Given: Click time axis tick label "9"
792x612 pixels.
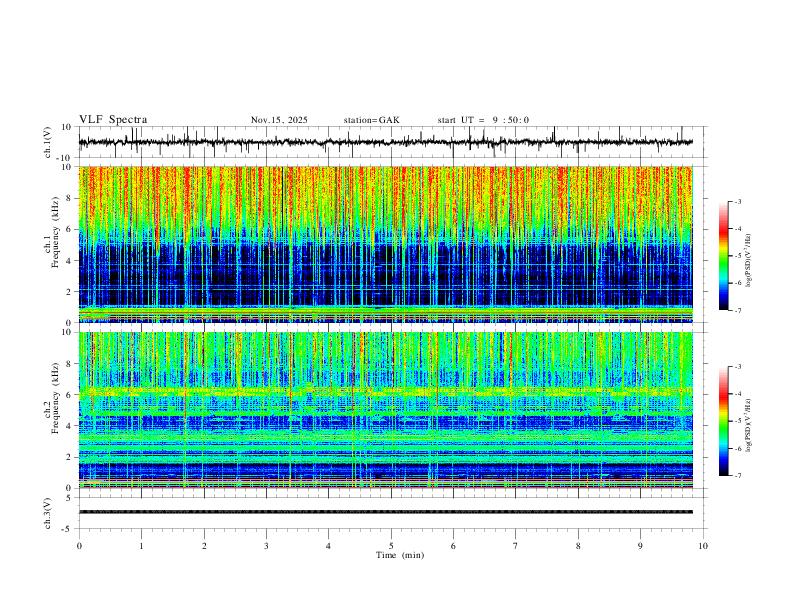Looking at the screenshot, I should (x=640, y=546).
